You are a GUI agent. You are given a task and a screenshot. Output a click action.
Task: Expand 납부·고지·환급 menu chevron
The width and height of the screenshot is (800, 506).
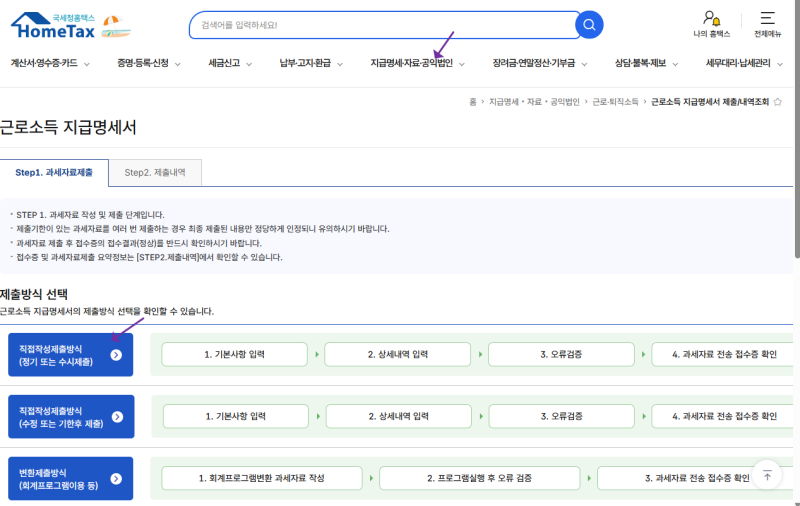(340, 64)
